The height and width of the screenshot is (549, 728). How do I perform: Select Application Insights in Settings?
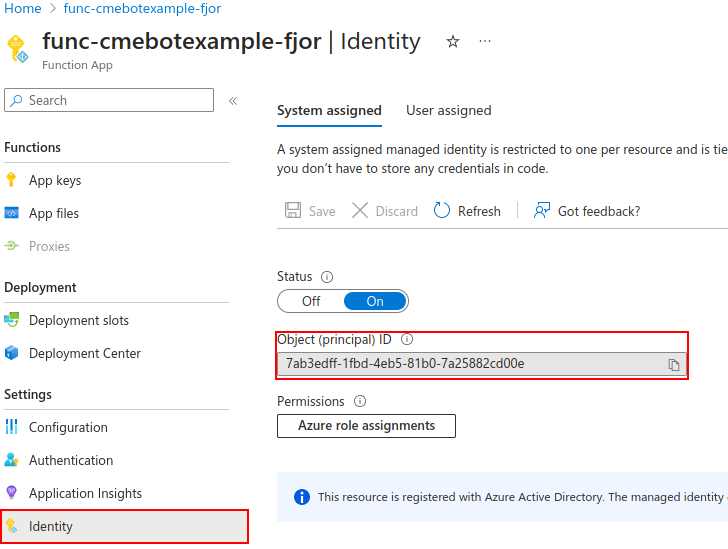tap(85, 493)
